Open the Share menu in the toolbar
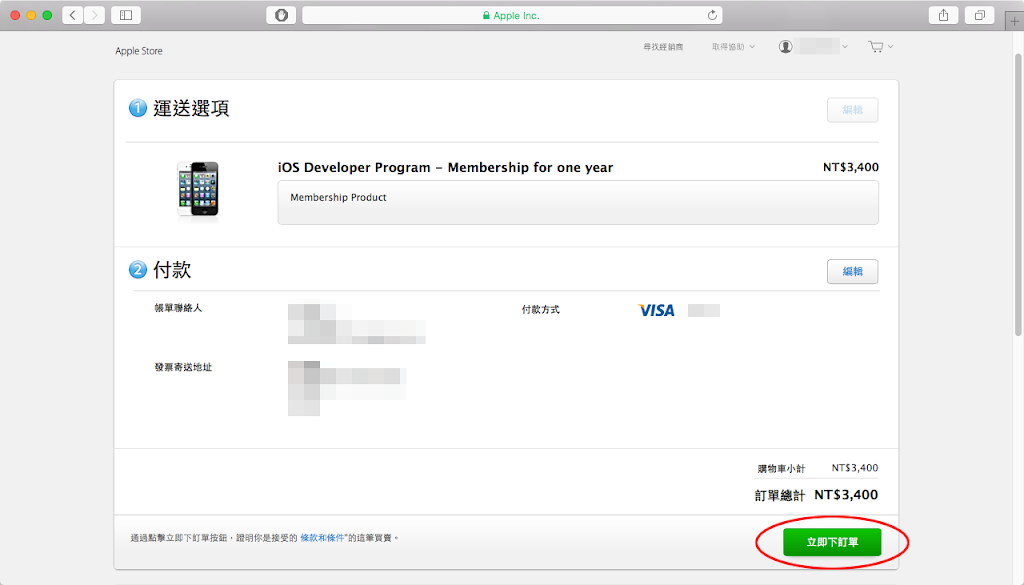Image resolution: width=1024 pixels, height=585 pixels. 943,15
